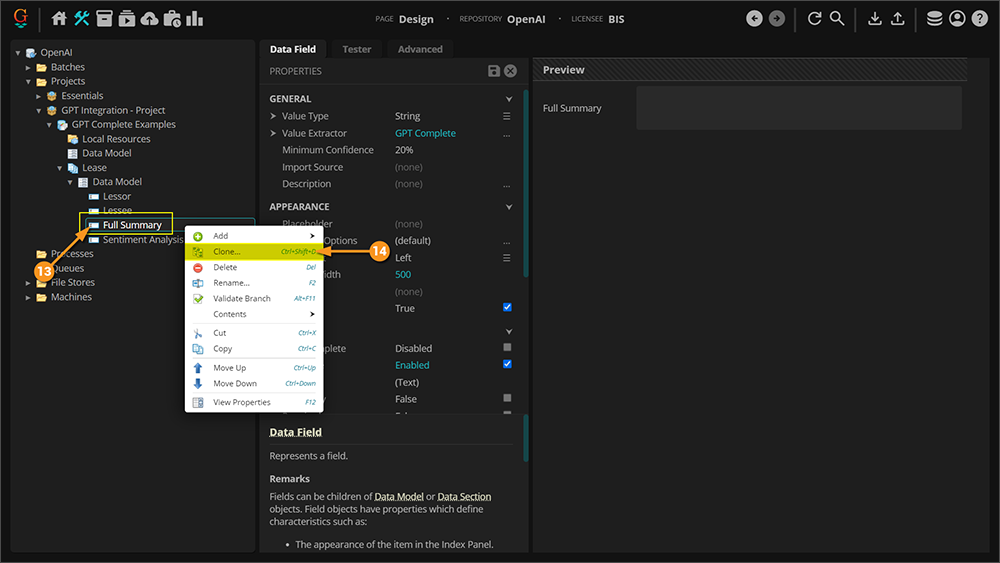This screenshot has height=563, width=1000.
Task: Click the GPT Complete value extractor link
Action: click(425, 133)
